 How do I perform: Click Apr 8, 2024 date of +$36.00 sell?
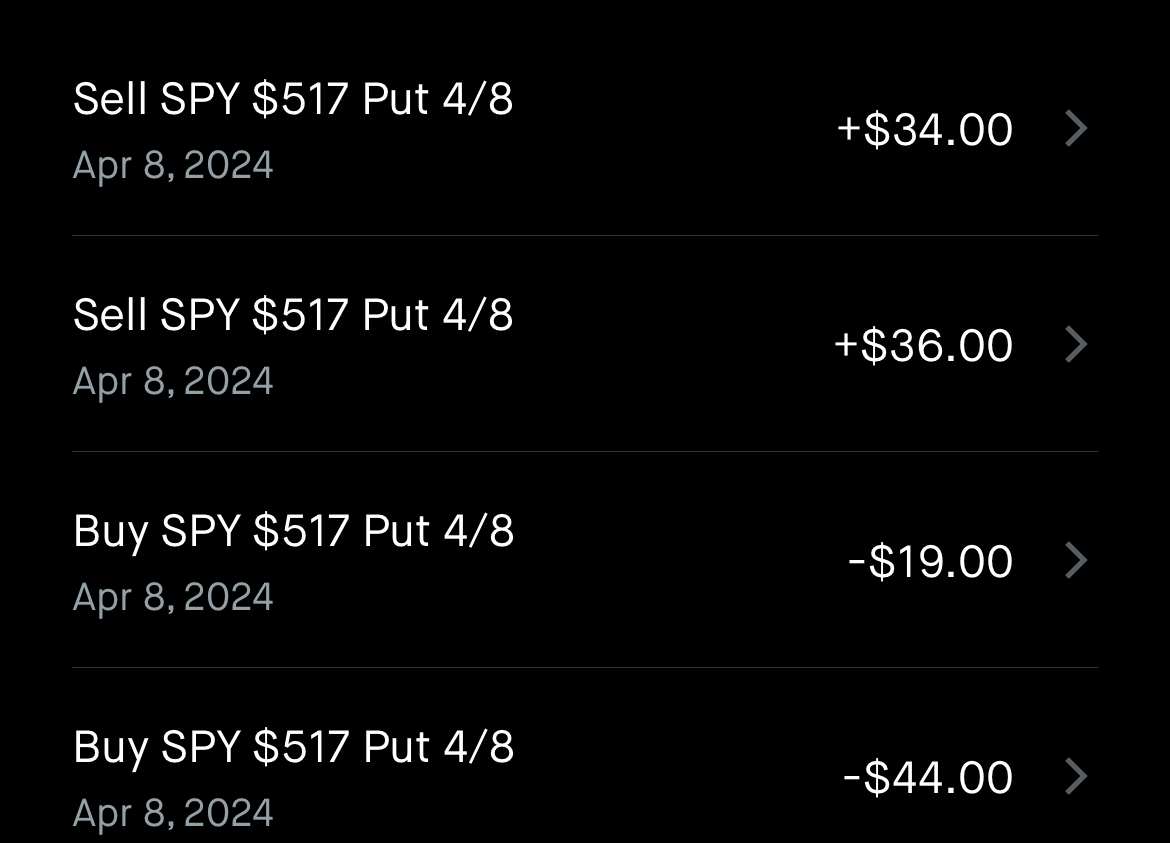(173, 381)
